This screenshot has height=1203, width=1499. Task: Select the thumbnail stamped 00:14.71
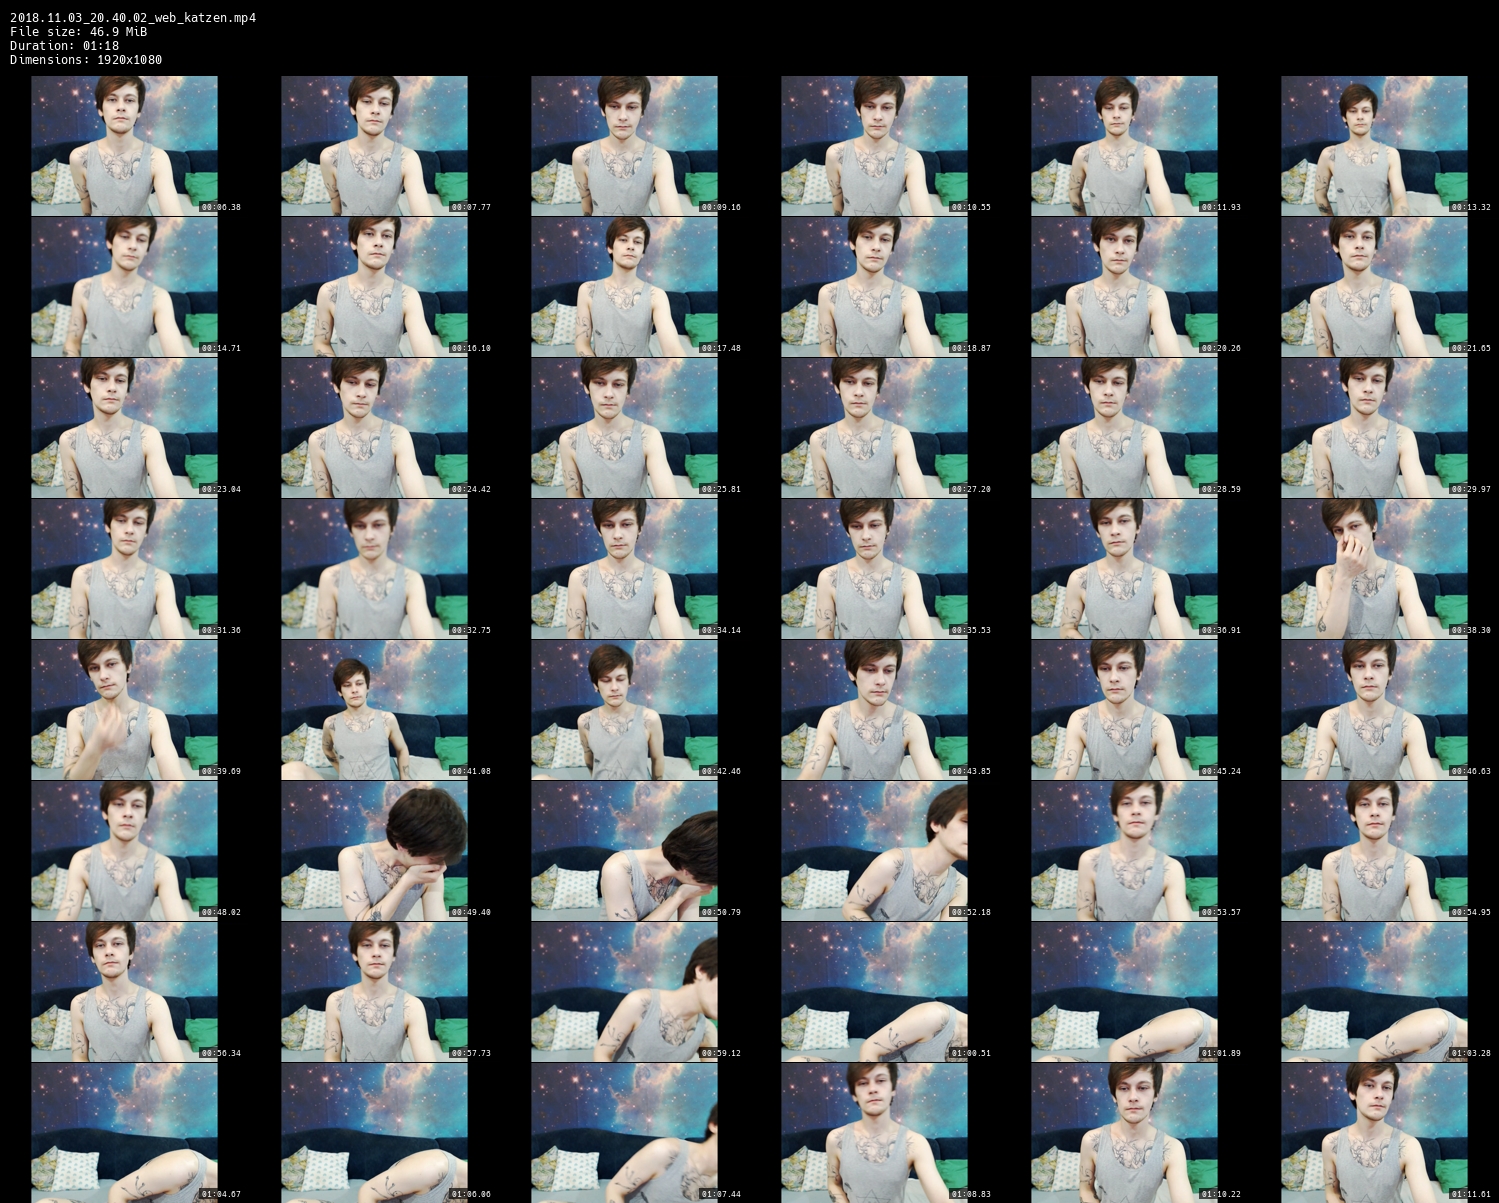(124, 287)
